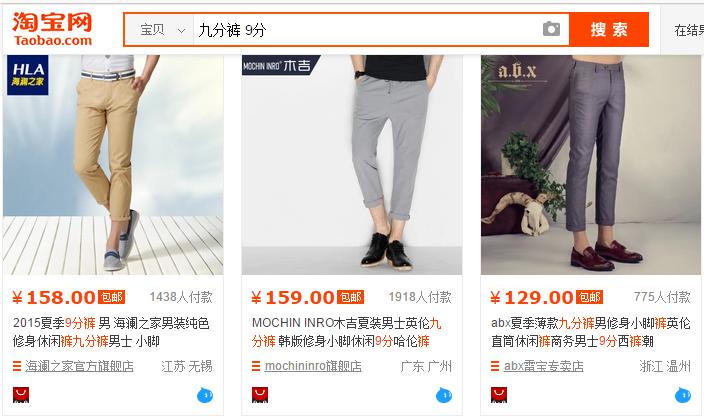Open 海澜之家官方旗舰店 store link
Image resolution: width=704 pixels, height=419 pixels.
(79, 366)
